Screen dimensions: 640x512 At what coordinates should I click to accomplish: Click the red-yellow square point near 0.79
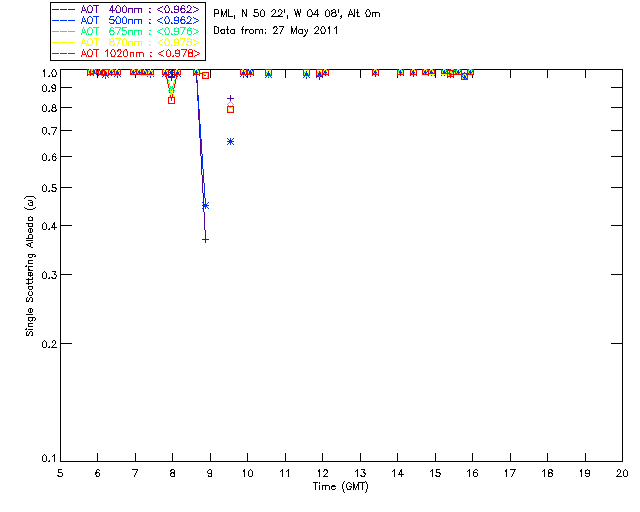click(230, 109)
